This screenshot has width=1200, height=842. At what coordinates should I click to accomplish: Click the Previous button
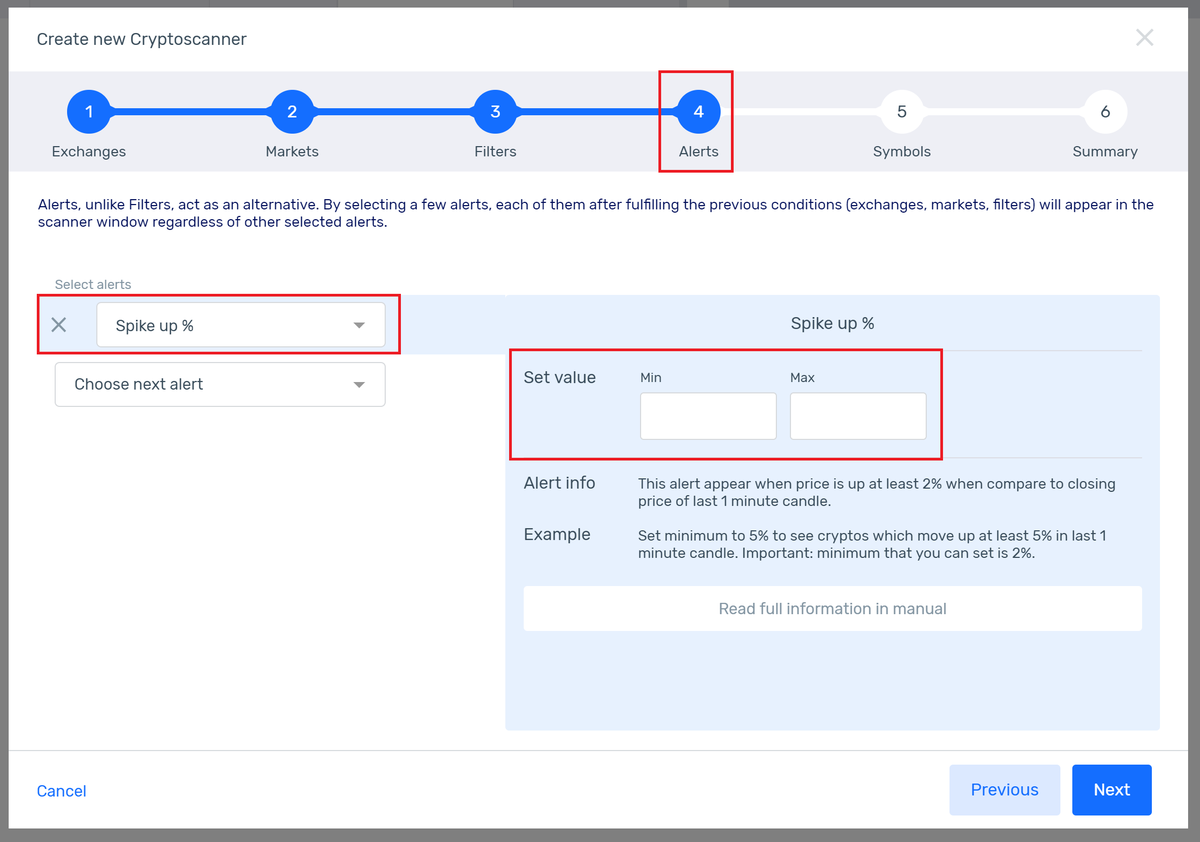[1004, 790]
